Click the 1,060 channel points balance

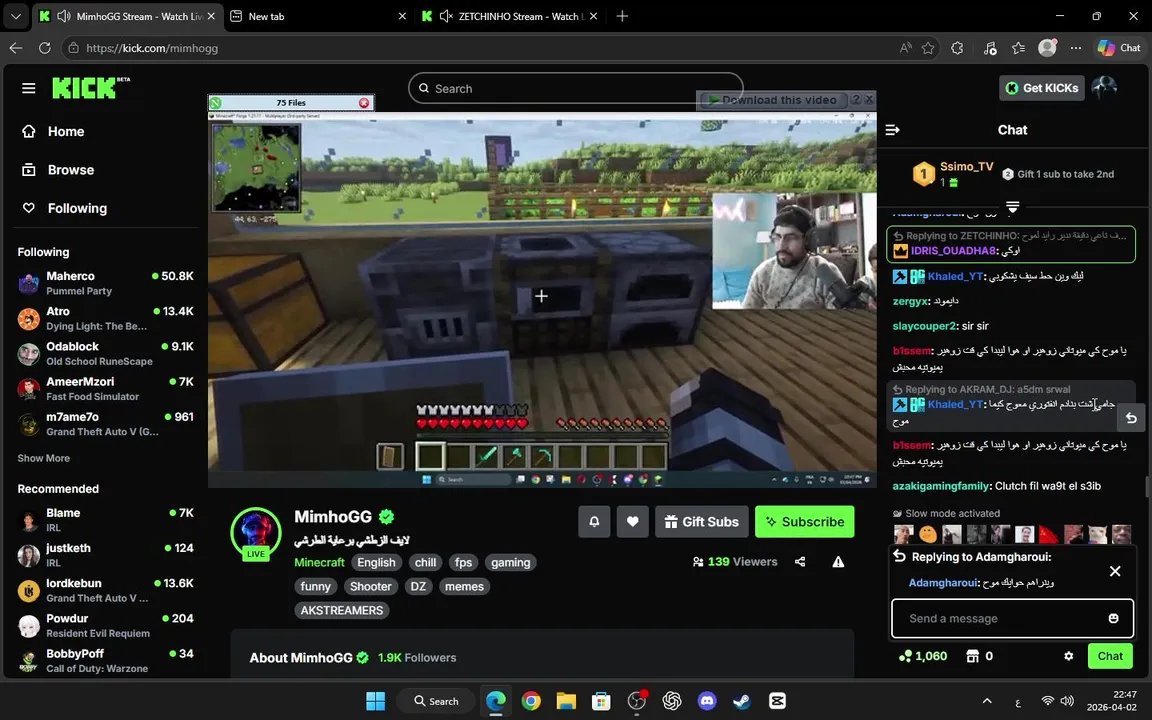point(924,656)
